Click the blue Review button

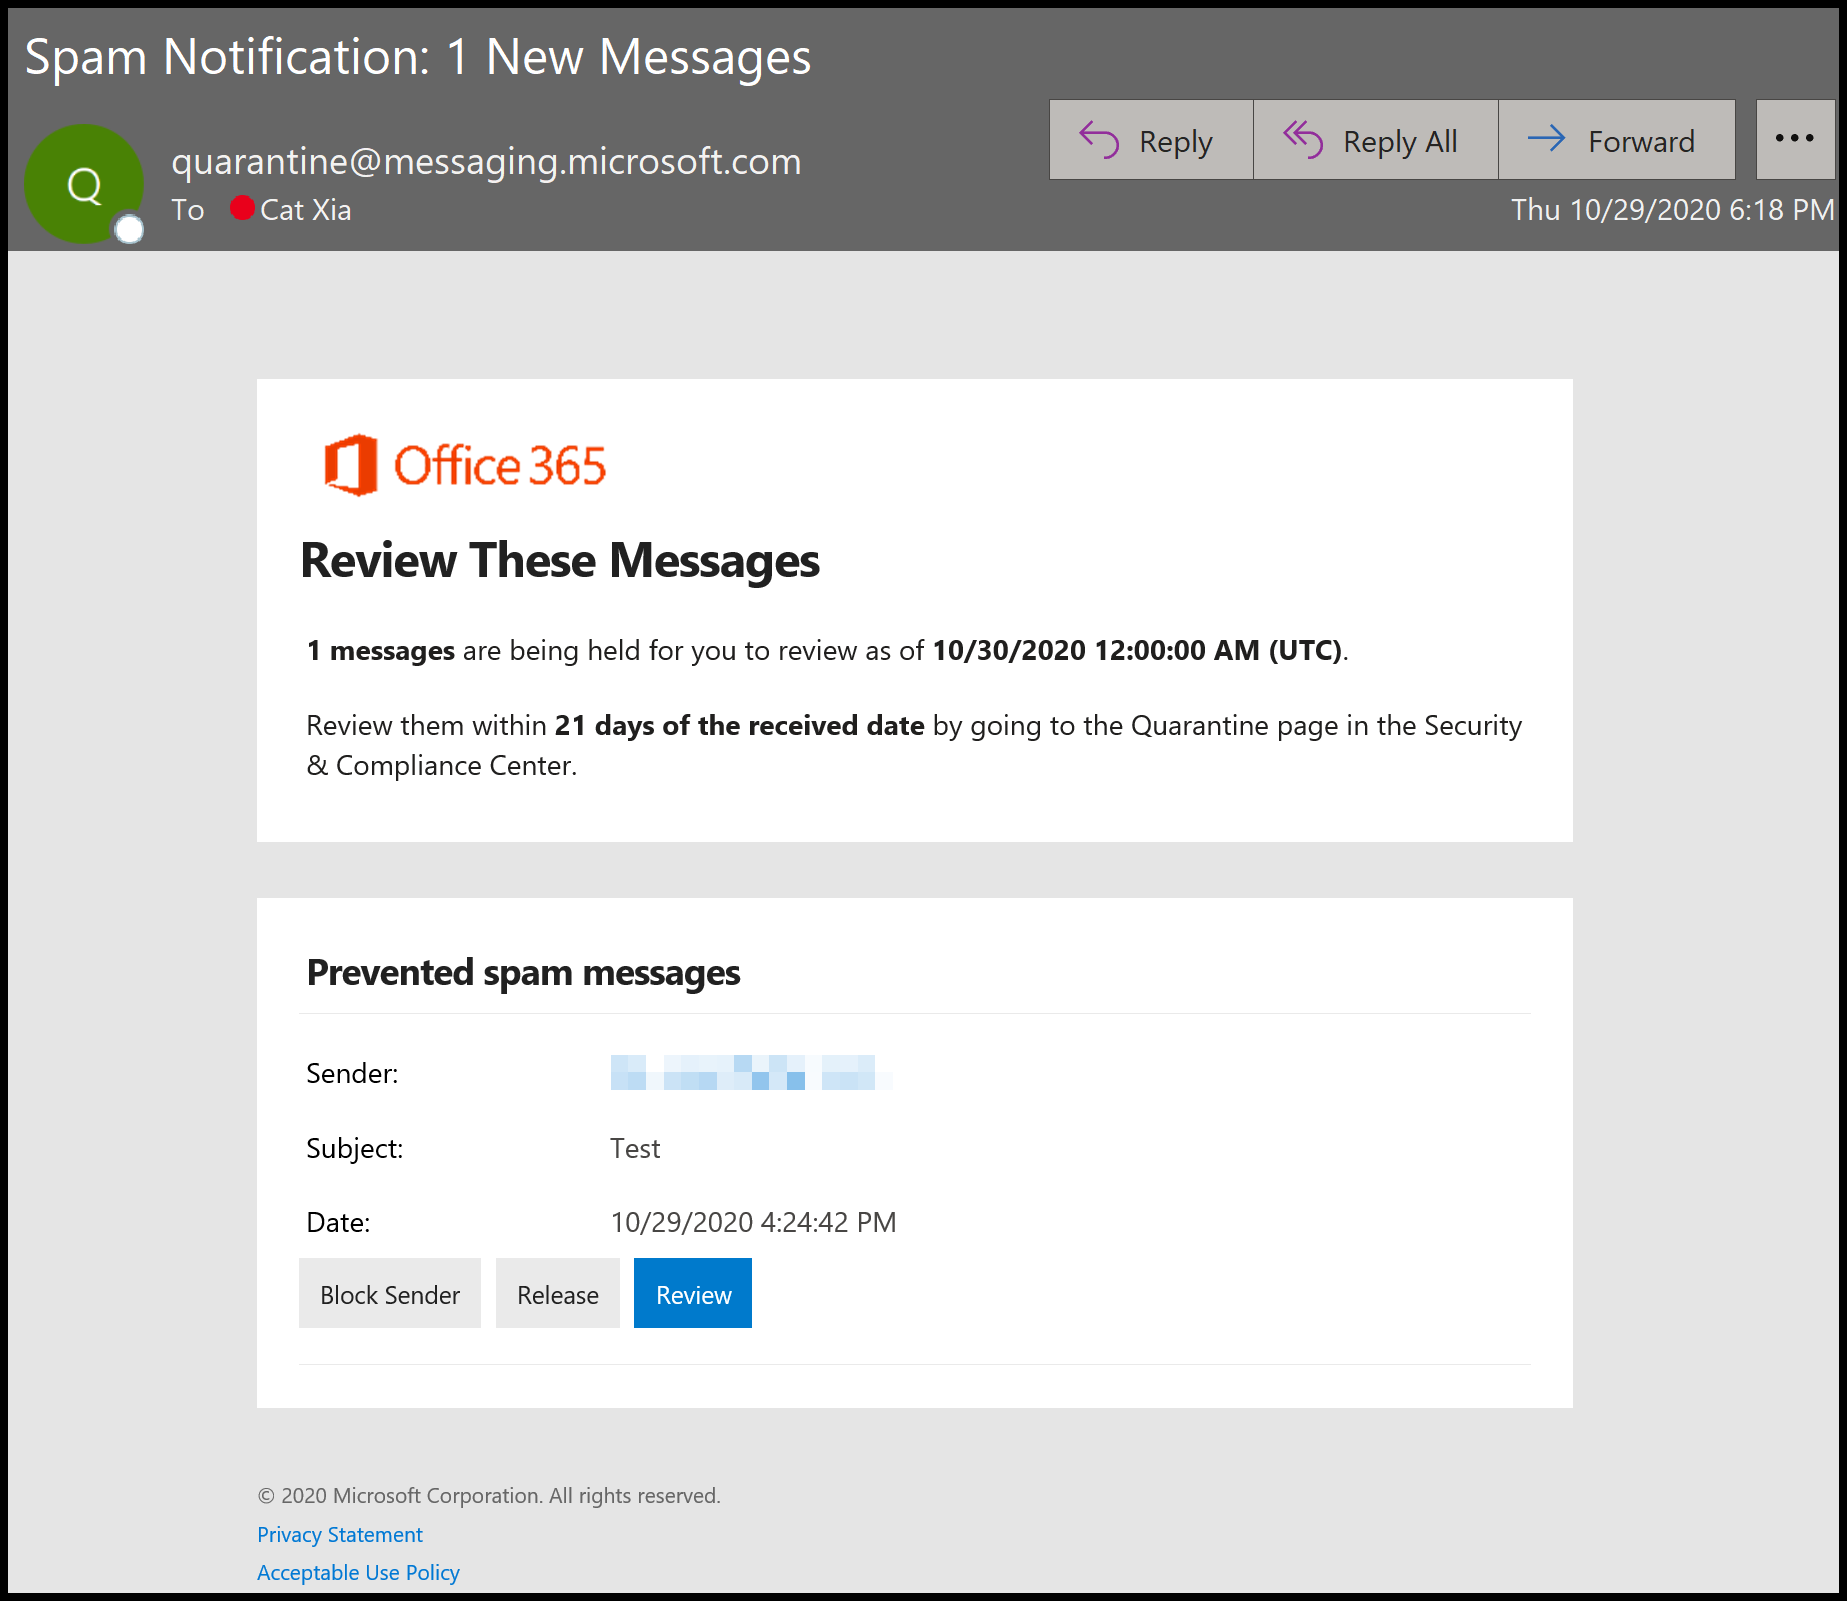coord(693,1294)
